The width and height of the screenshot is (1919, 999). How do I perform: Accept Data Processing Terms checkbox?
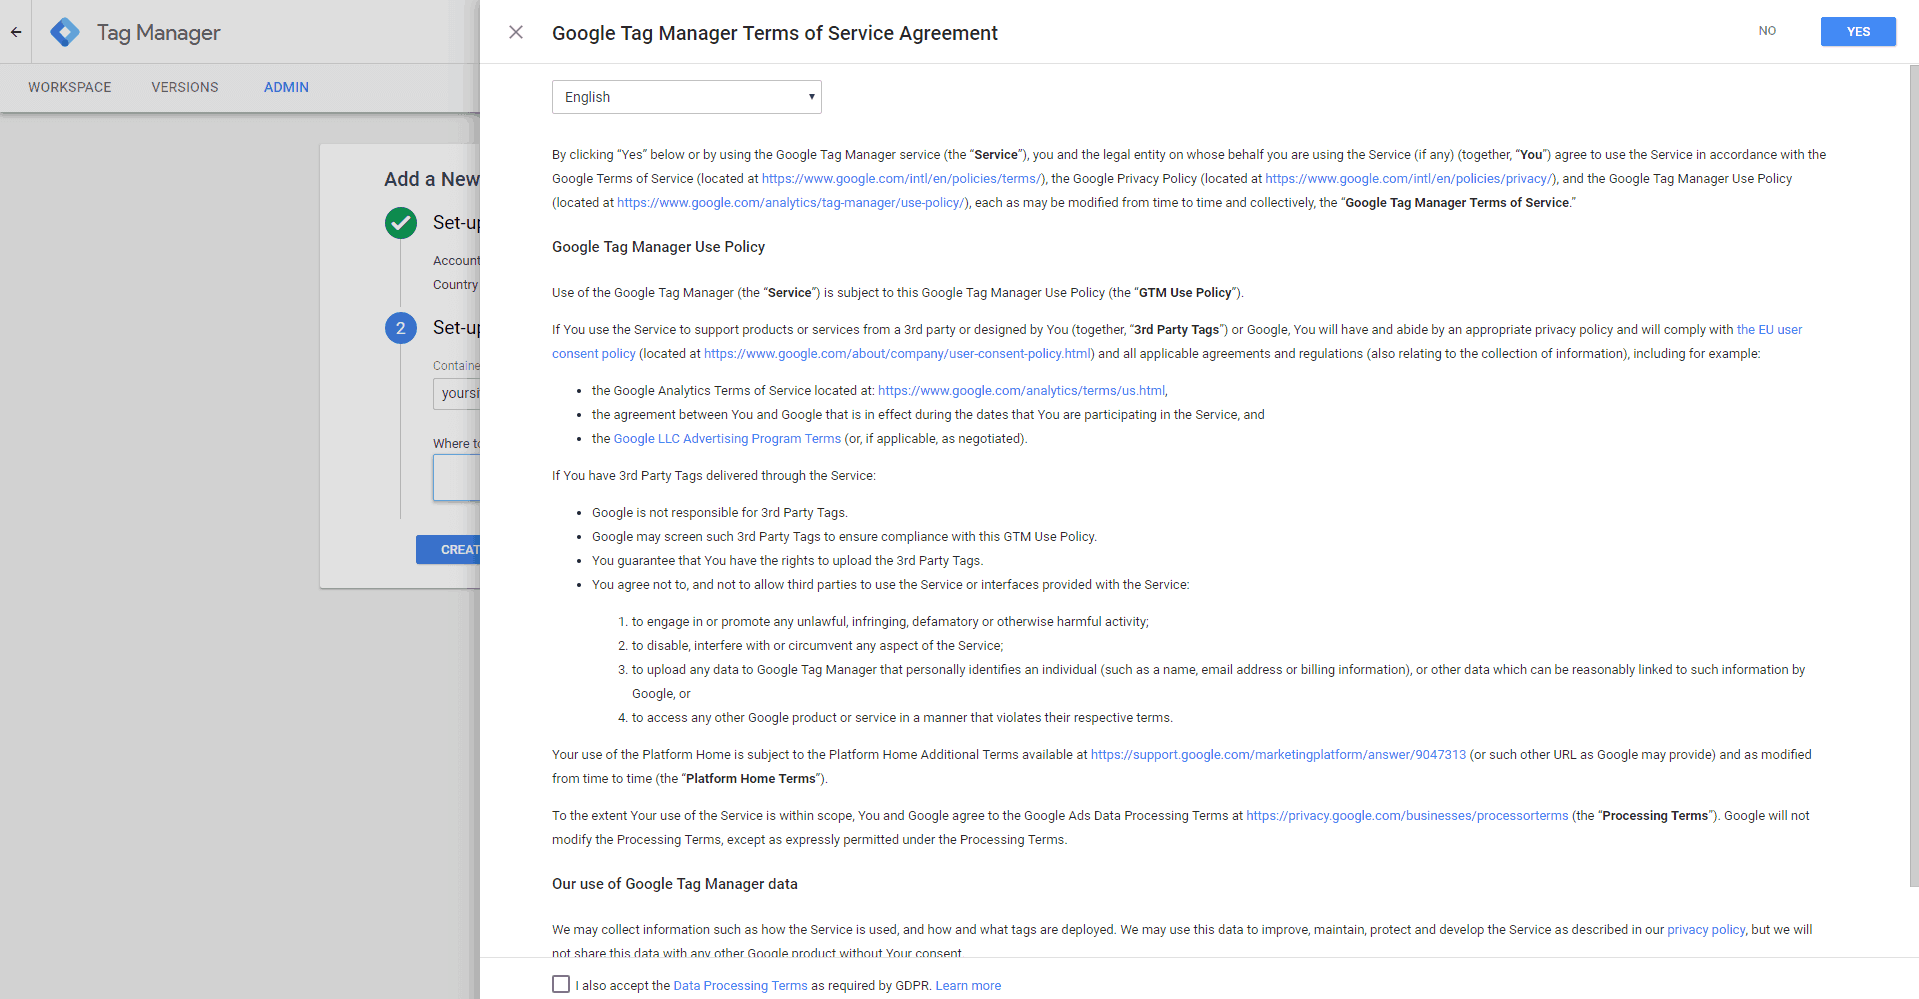click(x=561, y=984)
